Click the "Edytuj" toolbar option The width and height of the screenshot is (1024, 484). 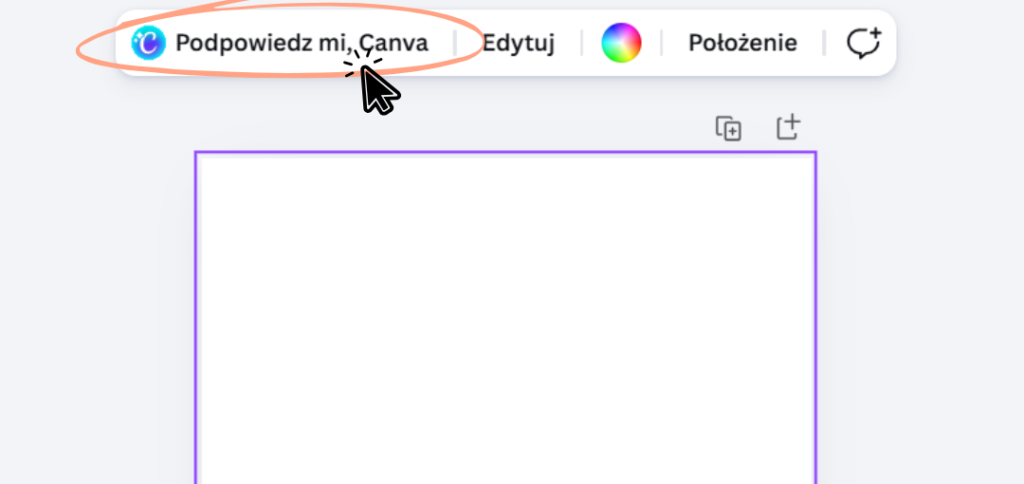tap(518, 43)
